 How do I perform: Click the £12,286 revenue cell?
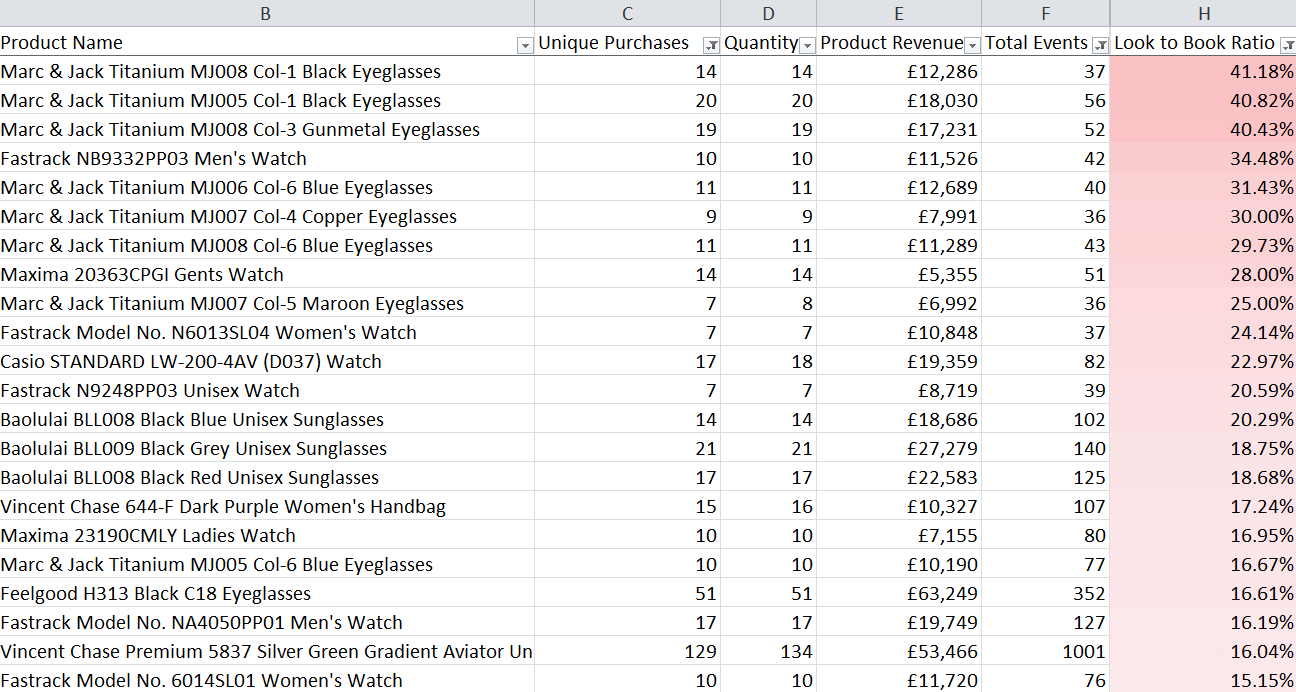[x=899, y=71]
